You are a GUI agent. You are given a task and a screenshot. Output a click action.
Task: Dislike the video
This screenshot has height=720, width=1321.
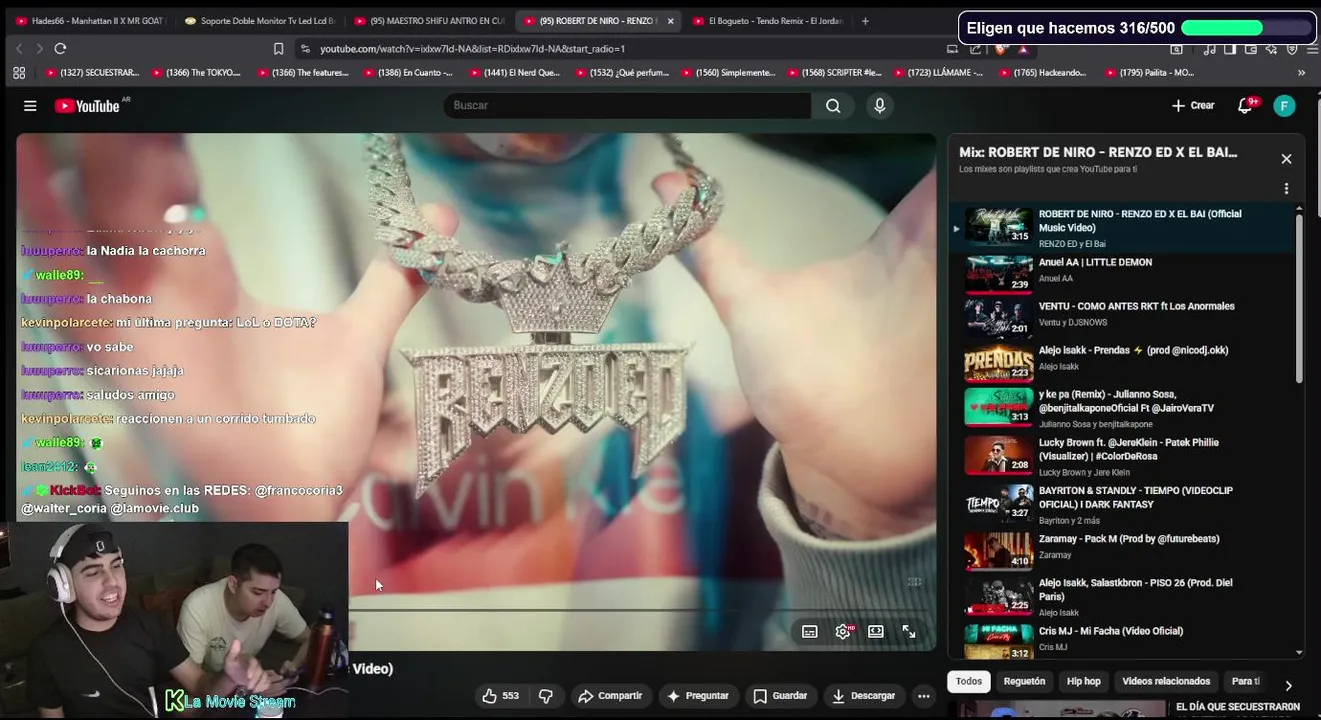pyautogui.click(x=546, y=696)
